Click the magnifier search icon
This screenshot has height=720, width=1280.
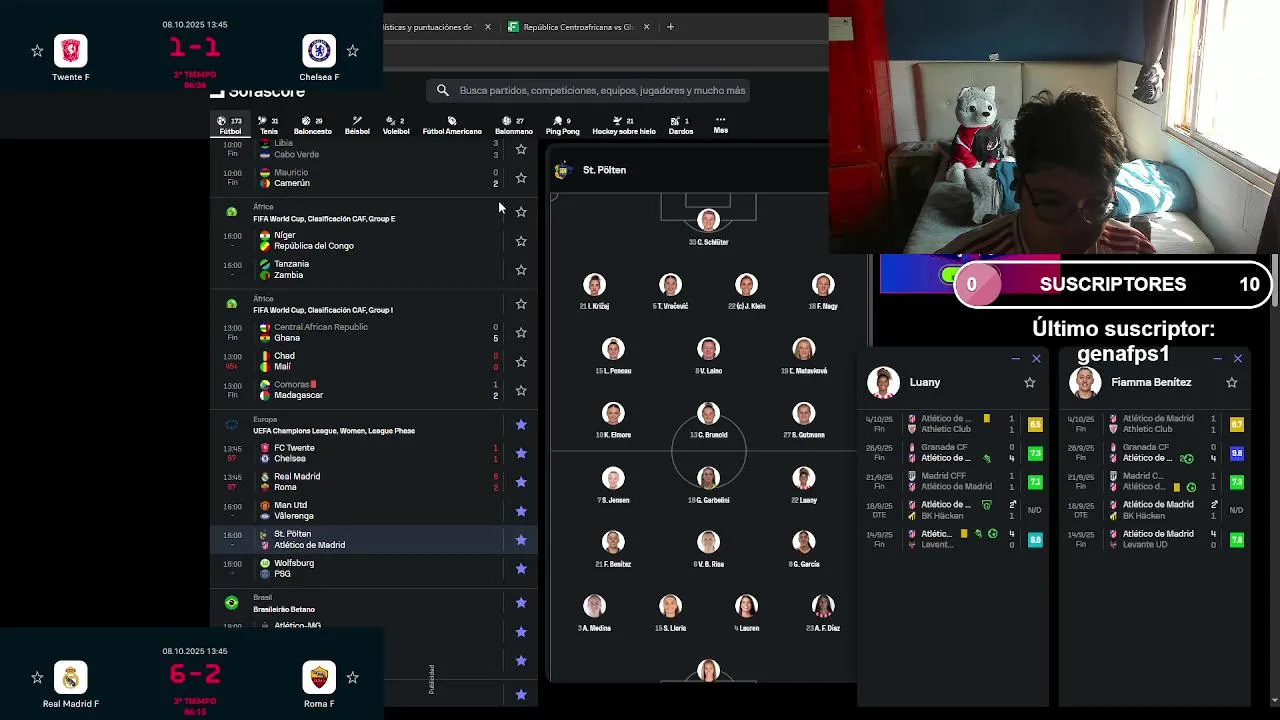click(x=443, y=90)
